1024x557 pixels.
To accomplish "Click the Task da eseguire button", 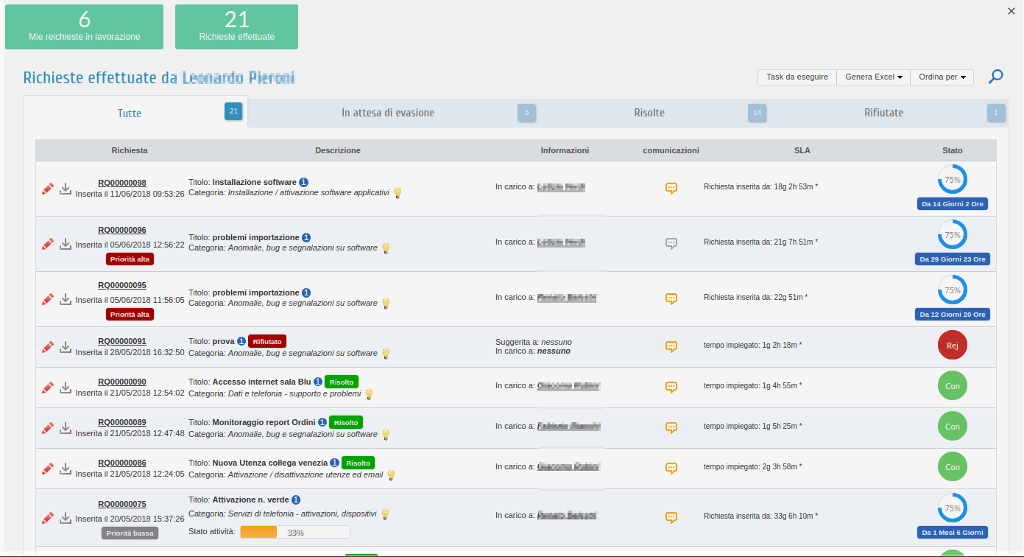I will tap(797, 77).
